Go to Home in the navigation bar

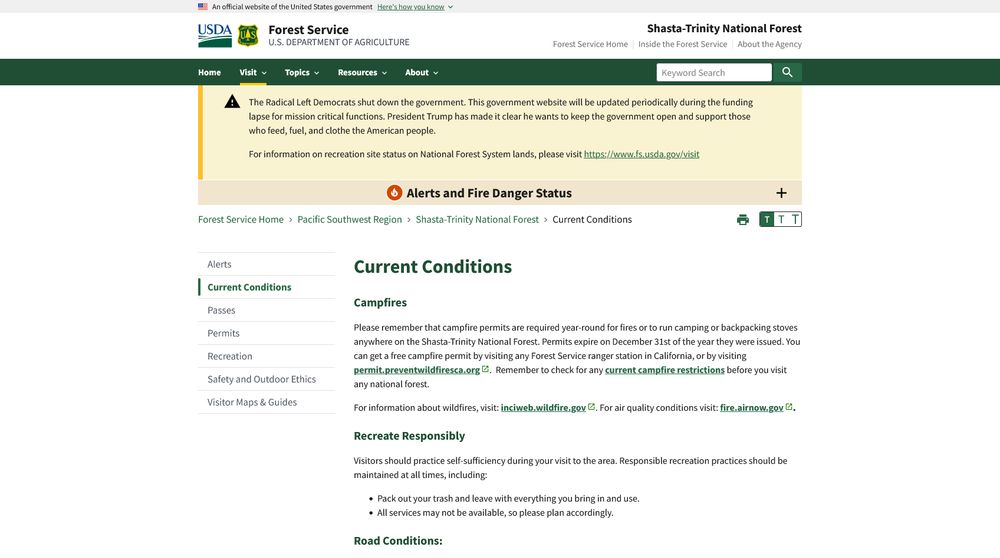pos(209,72)
